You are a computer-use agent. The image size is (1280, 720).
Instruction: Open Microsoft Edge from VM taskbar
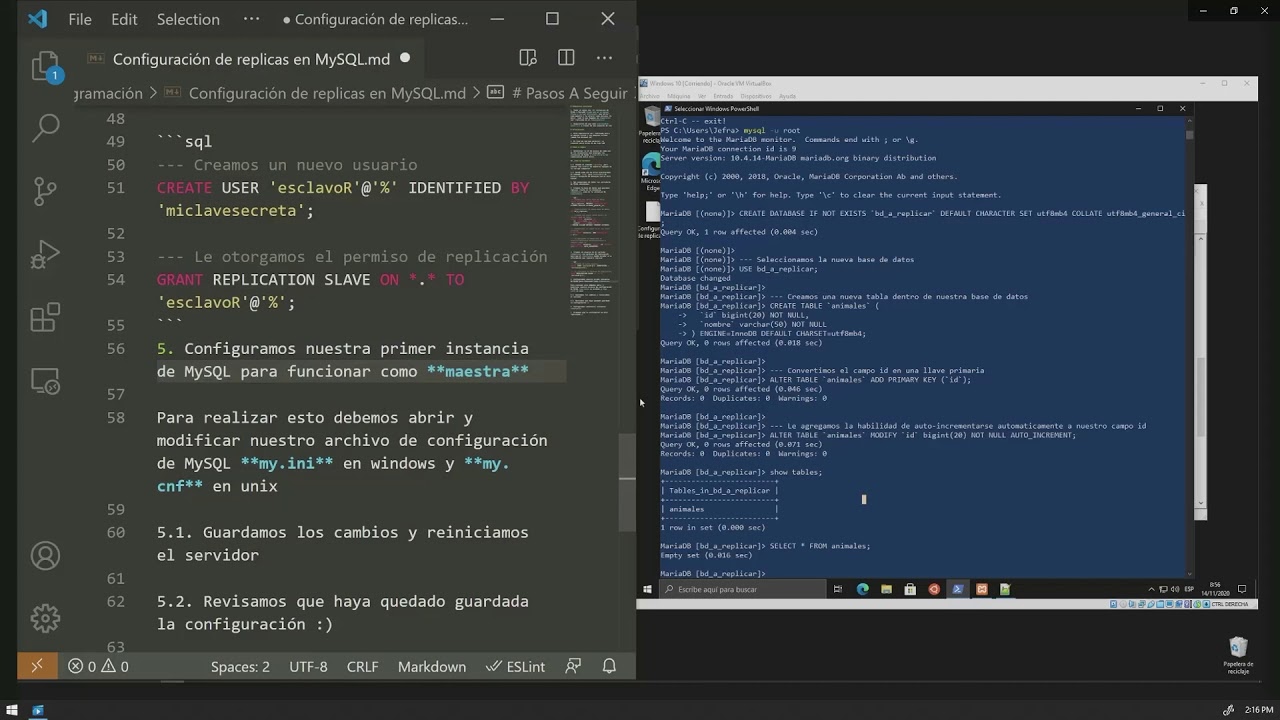coord(863,590)
